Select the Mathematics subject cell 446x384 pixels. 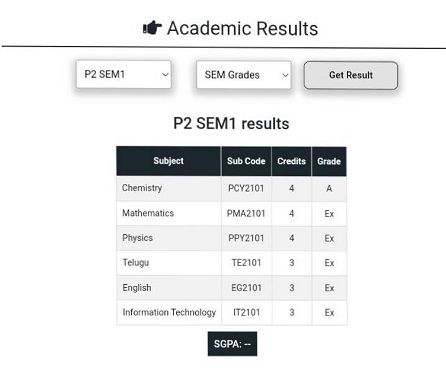click(x=169, y=213)
